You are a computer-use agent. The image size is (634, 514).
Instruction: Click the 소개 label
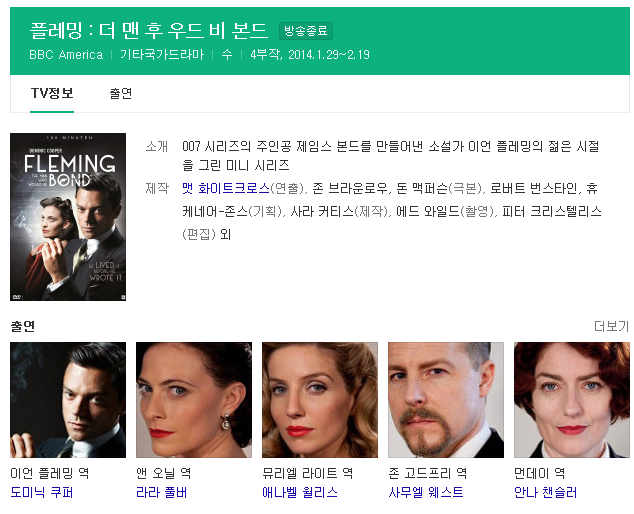[x=157, y=146]
